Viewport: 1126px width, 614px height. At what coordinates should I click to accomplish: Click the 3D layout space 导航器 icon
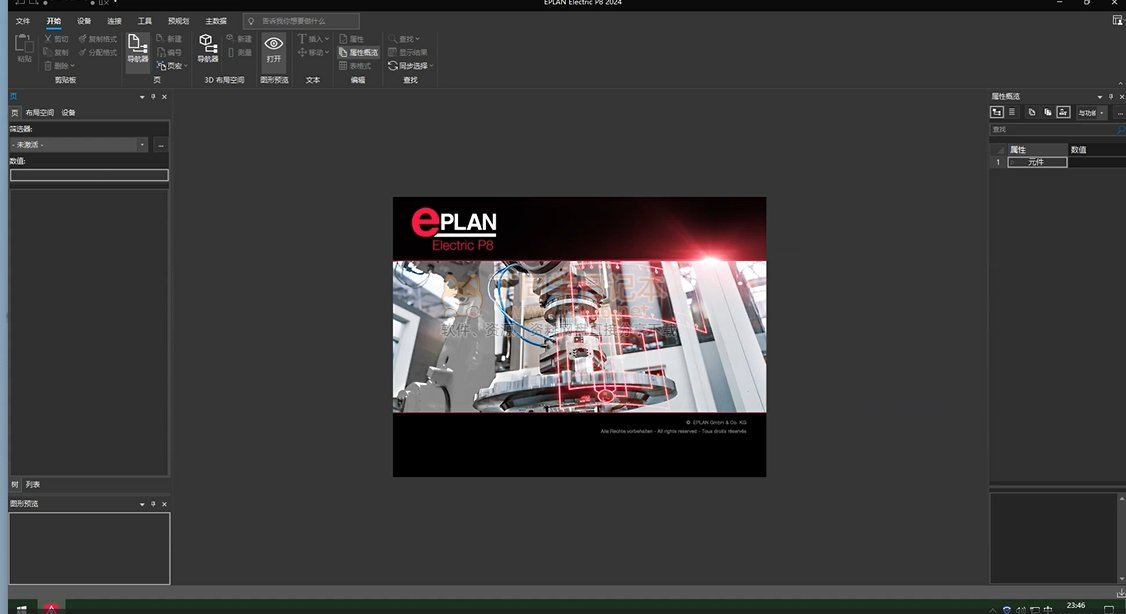tap(207, 48)
